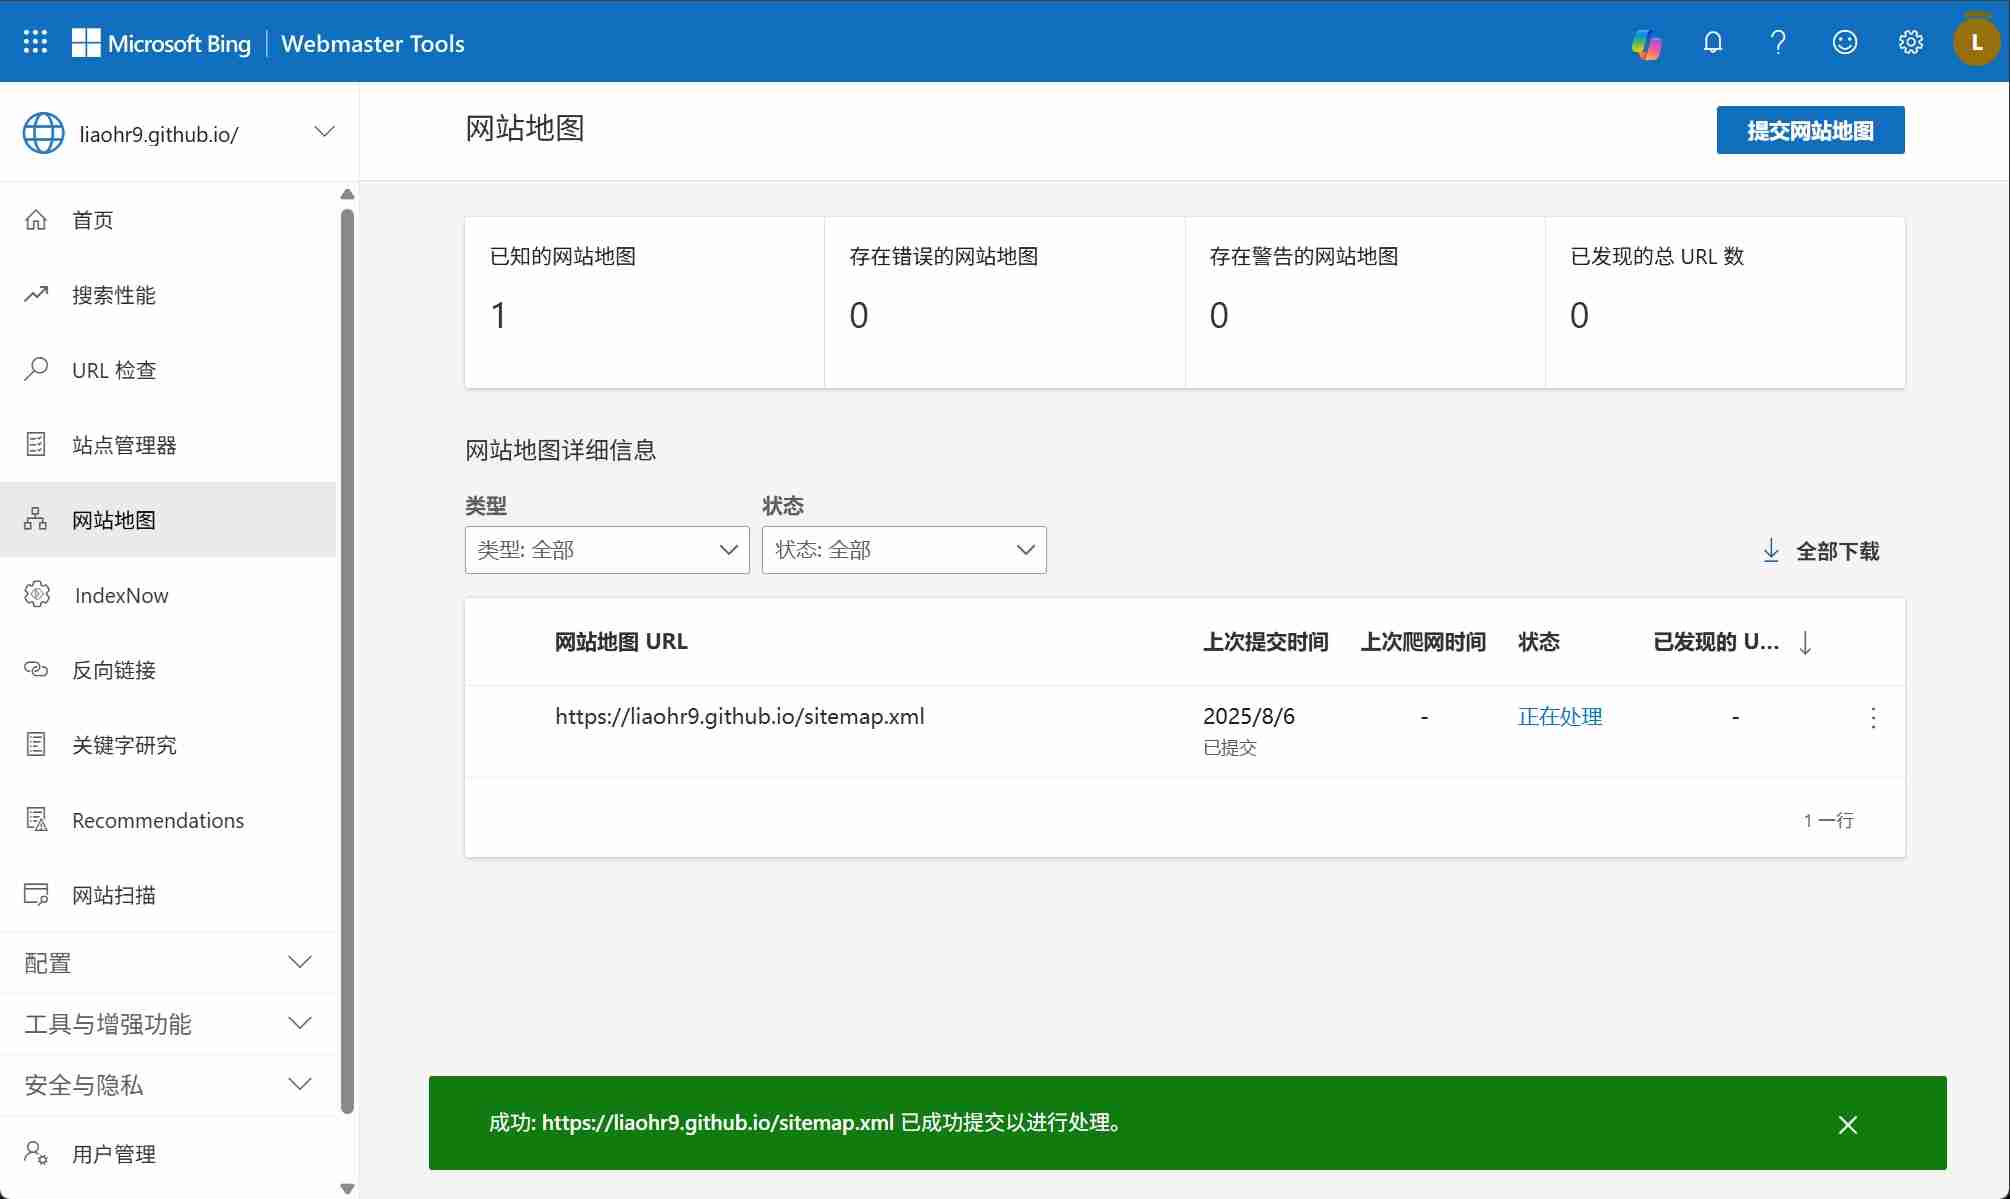The width and height of the screenshot is (2010, 1199).
Task: Open URL 检查 in sidebar
Action: [x=114, y=370]
